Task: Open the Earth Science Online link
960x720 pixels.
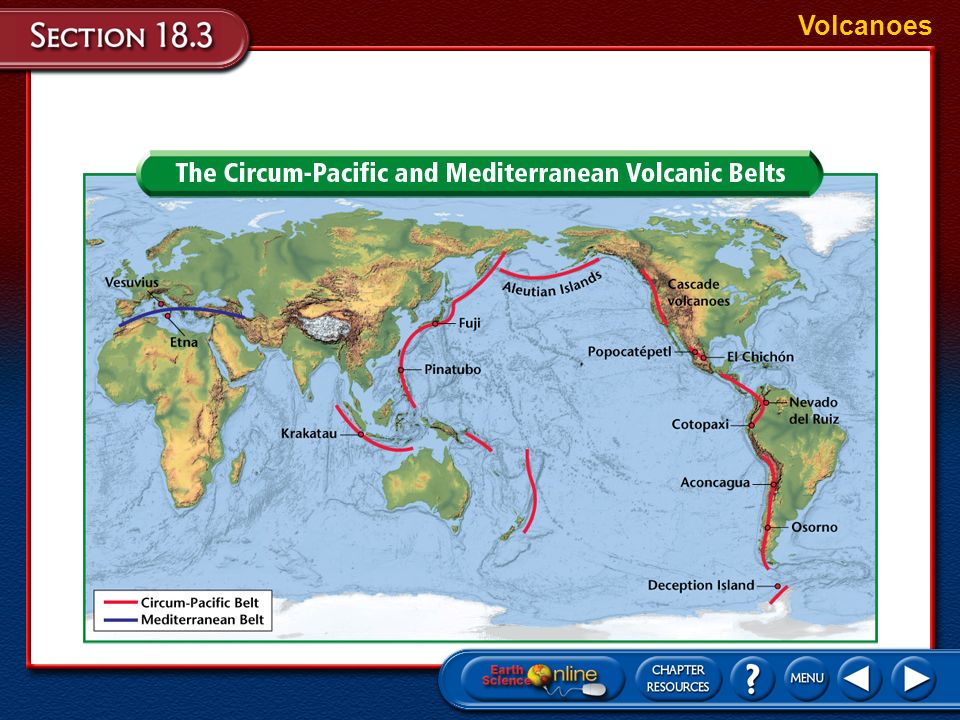Action: tap(542, 680)
